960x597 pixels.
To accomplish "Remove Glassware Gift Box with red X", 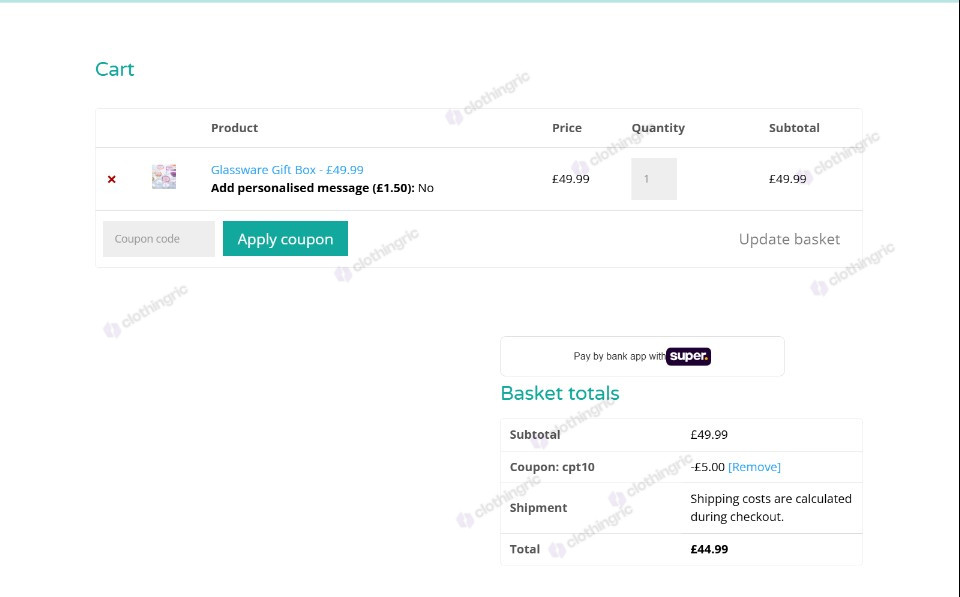I will [x=111, y=179].
